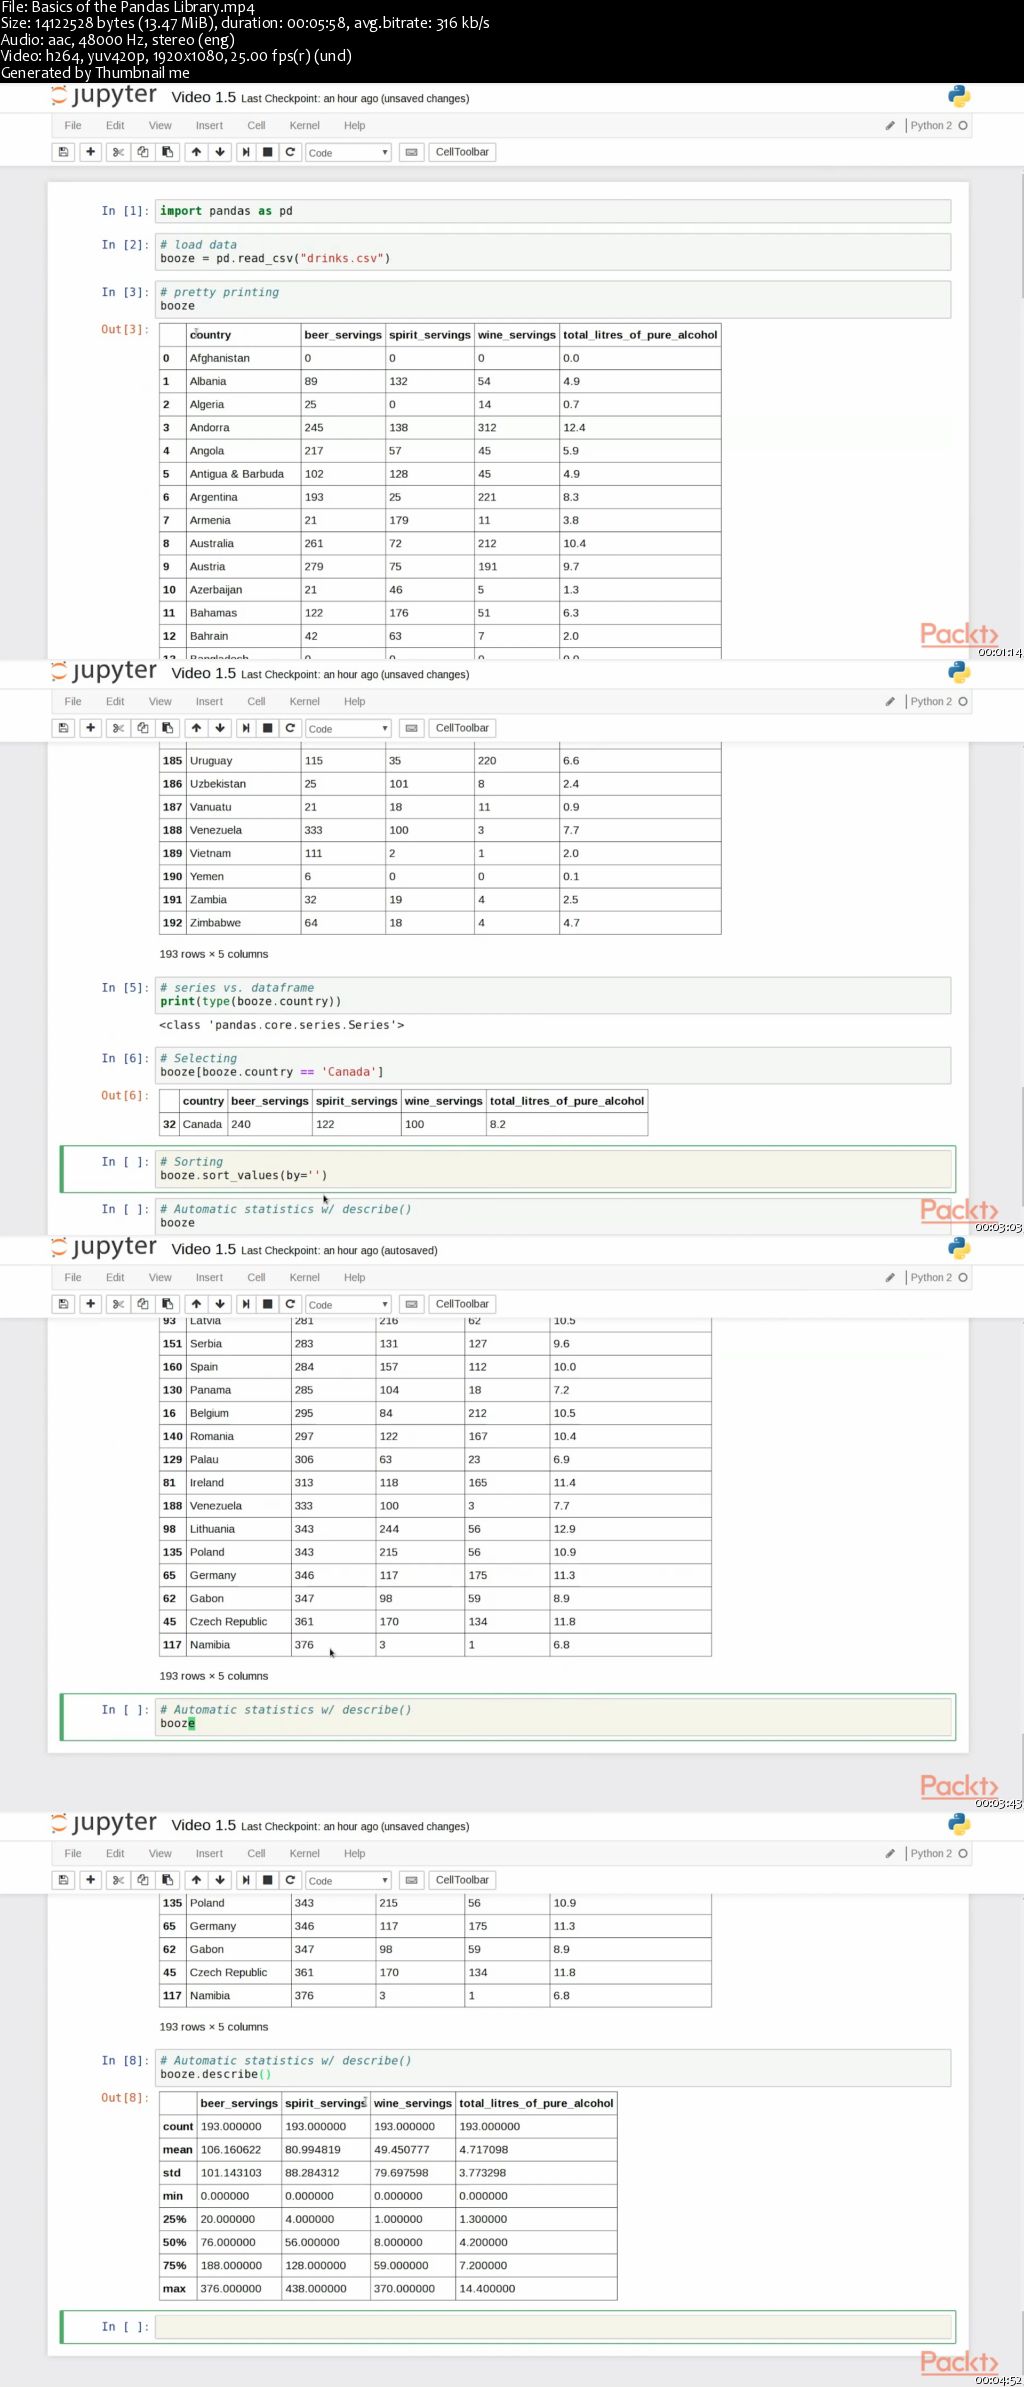This screenshot has height=2387, width=1024.
Task: Open the View menu in the 00:04:52 frame
Action: pyautogui.click(x=160, y=1854)
